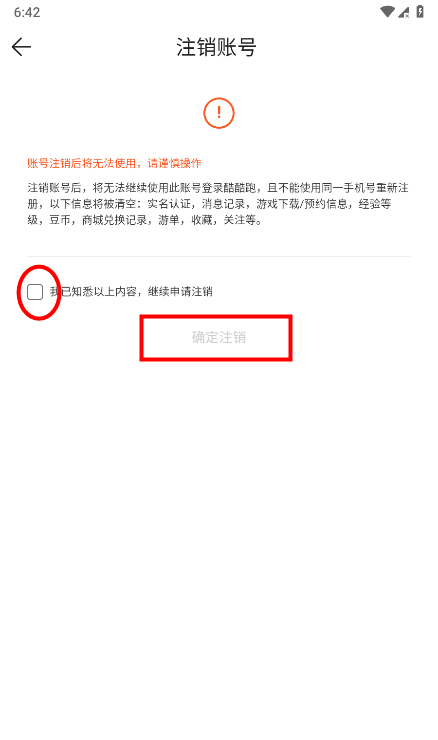This screenshot has width=438, height=740.
Task: Tap the cellular signal status icon
Action: [404, 12]
